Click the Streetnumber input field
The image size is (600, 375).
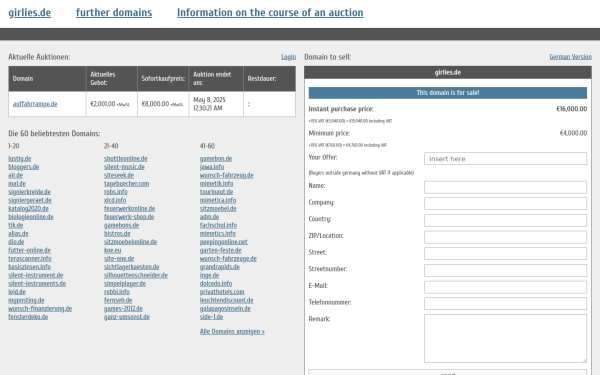pos(505,270)
